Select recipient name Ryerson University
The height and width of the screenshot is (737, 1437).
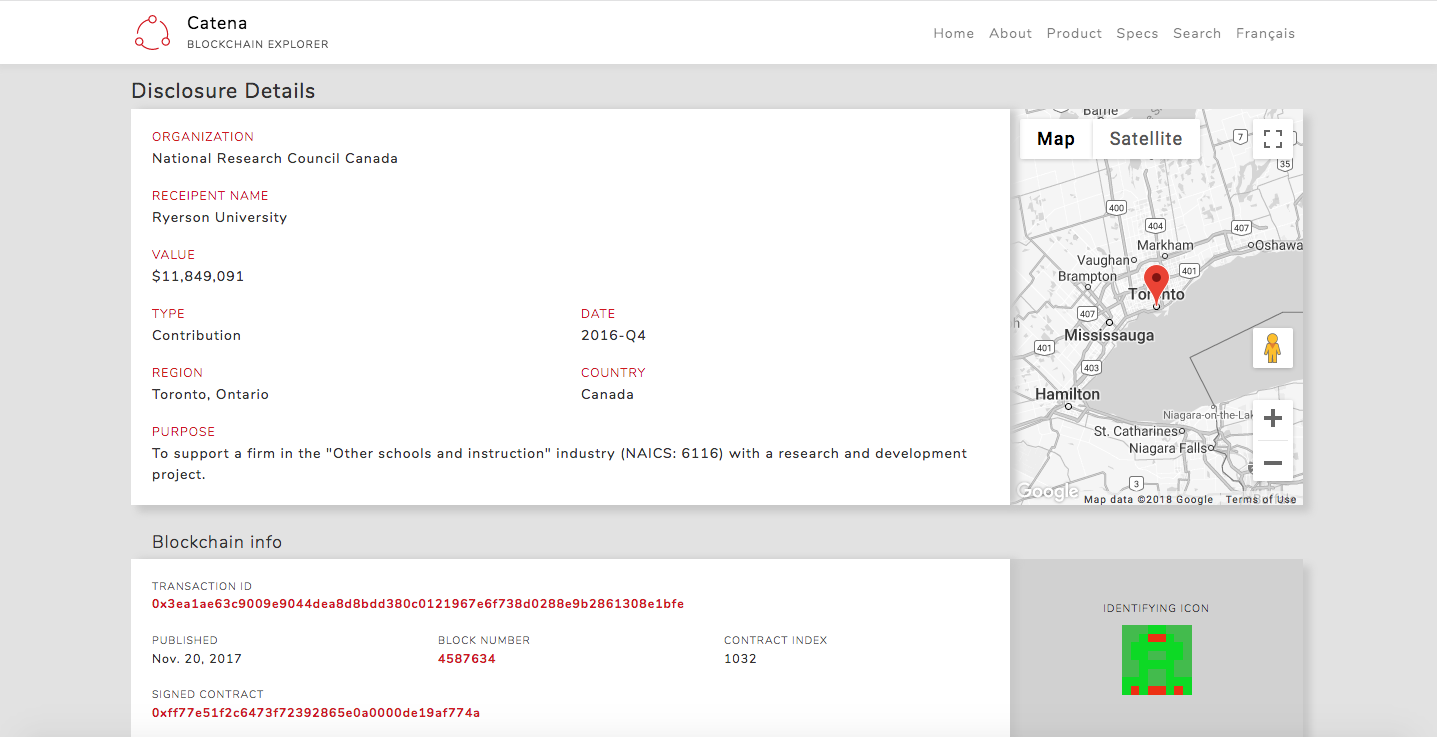point(220,217)
